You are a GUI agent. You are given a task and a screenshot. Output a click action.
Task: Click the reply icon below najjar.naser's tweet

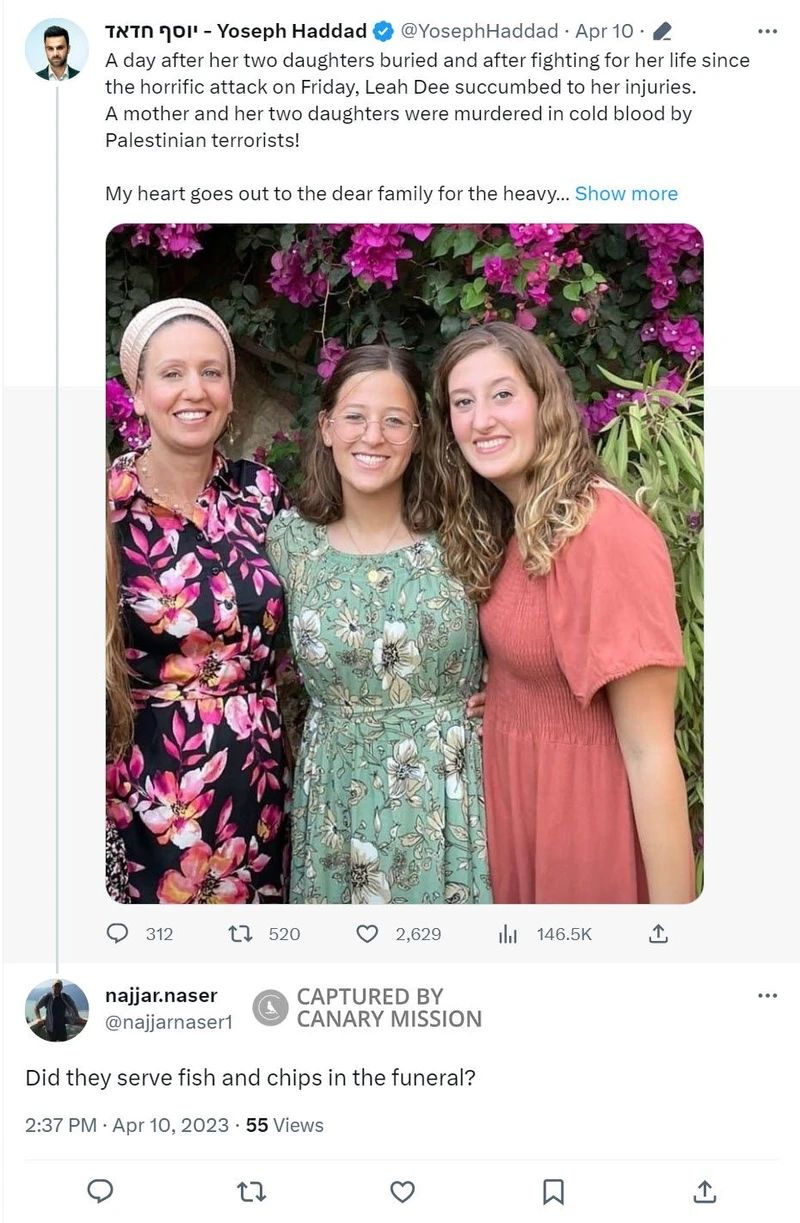click(100, 1191)
